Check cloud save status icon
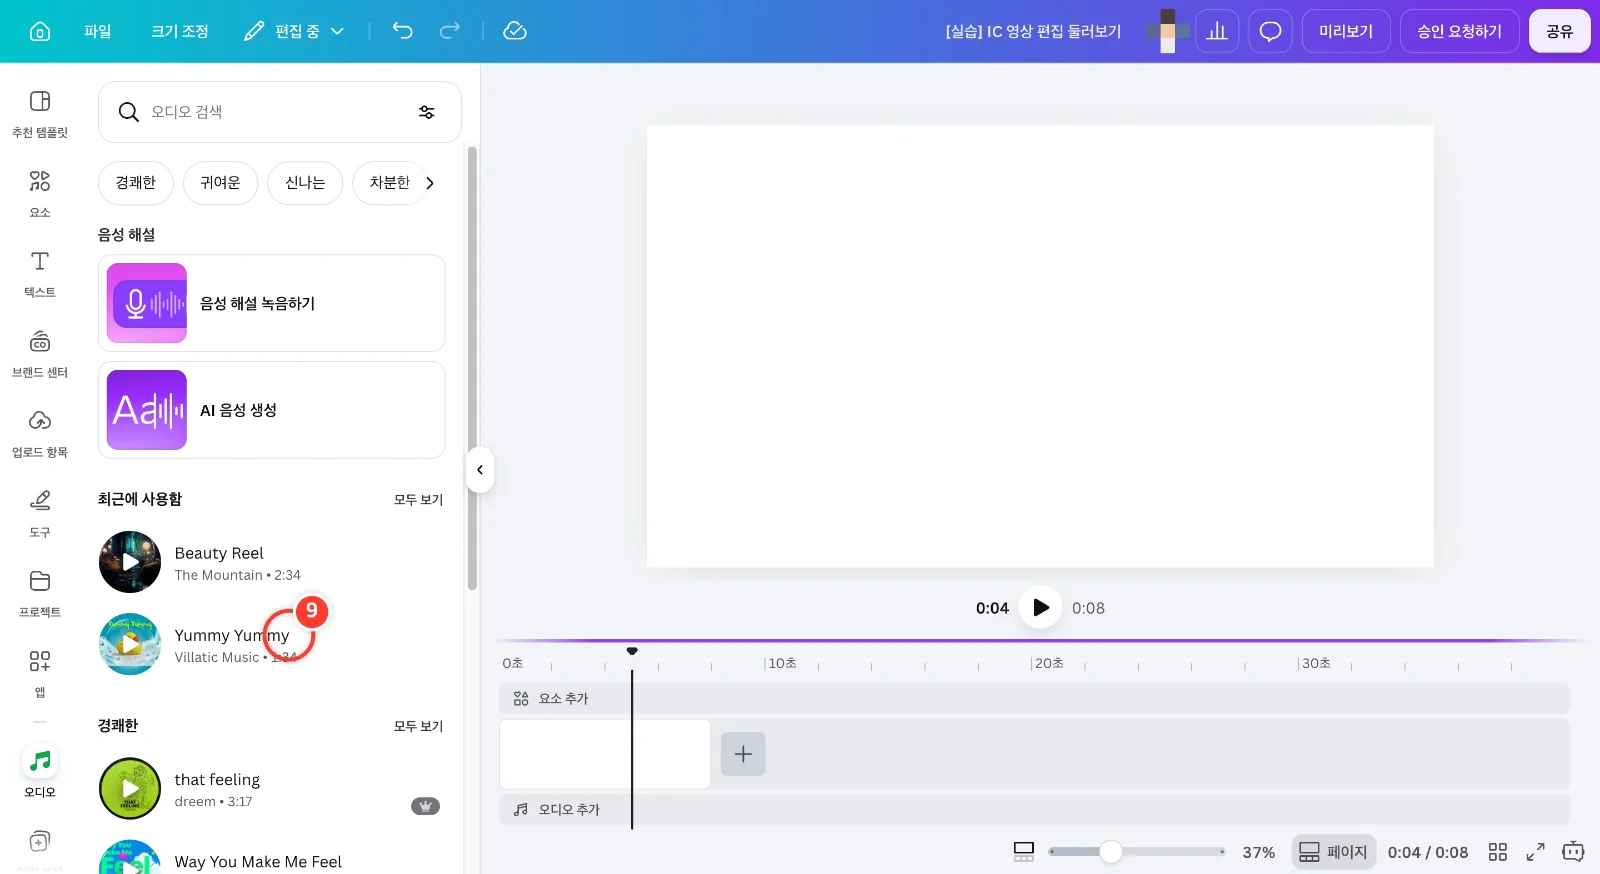 click(x=515, y=31)
